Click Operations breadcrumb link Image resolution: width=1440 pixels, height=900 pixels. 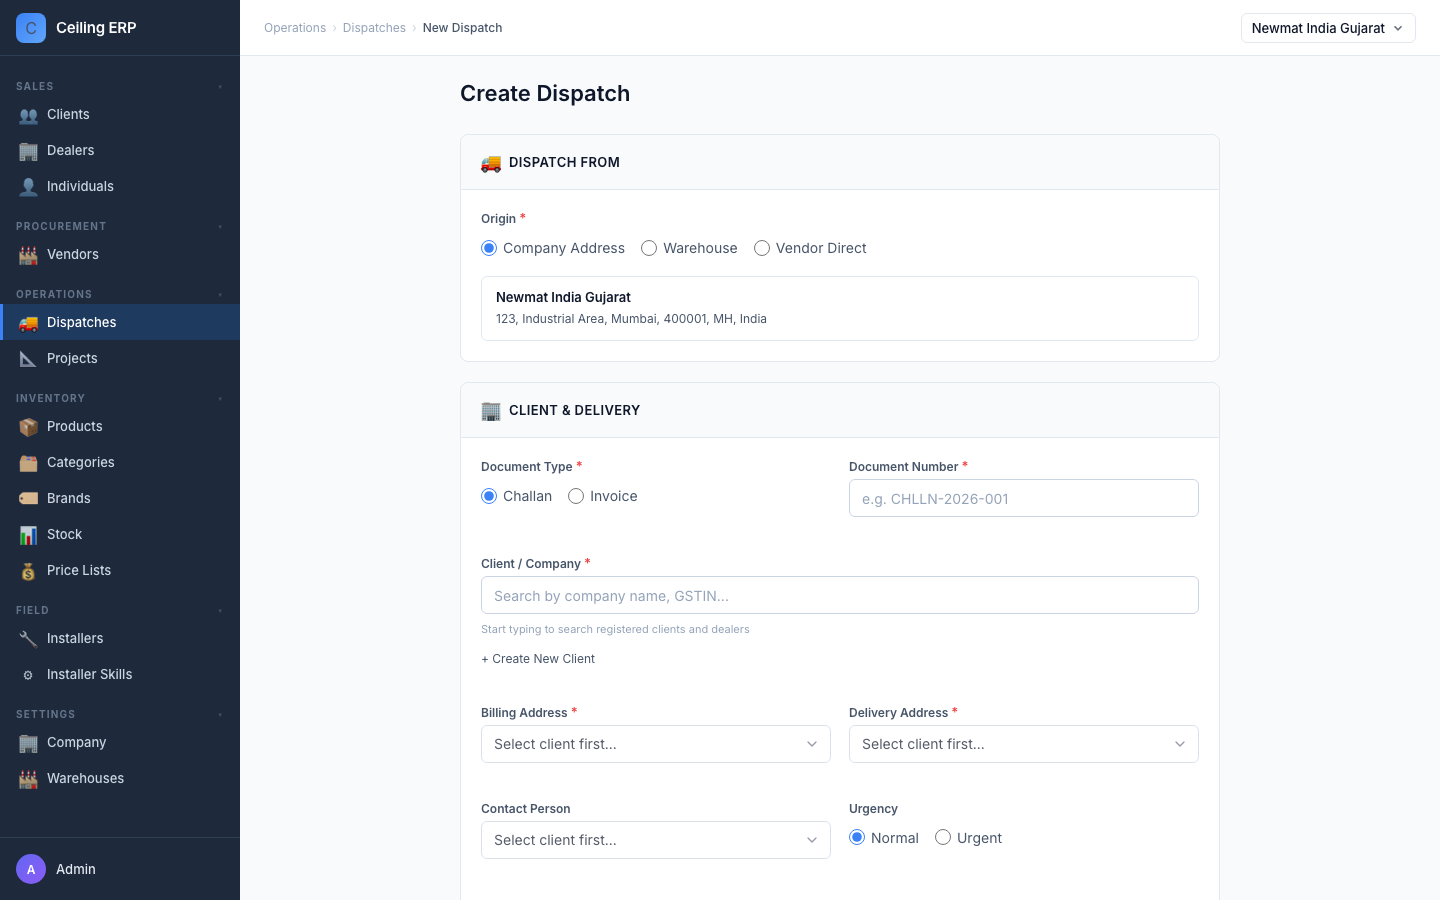click(x=295, y=28)
